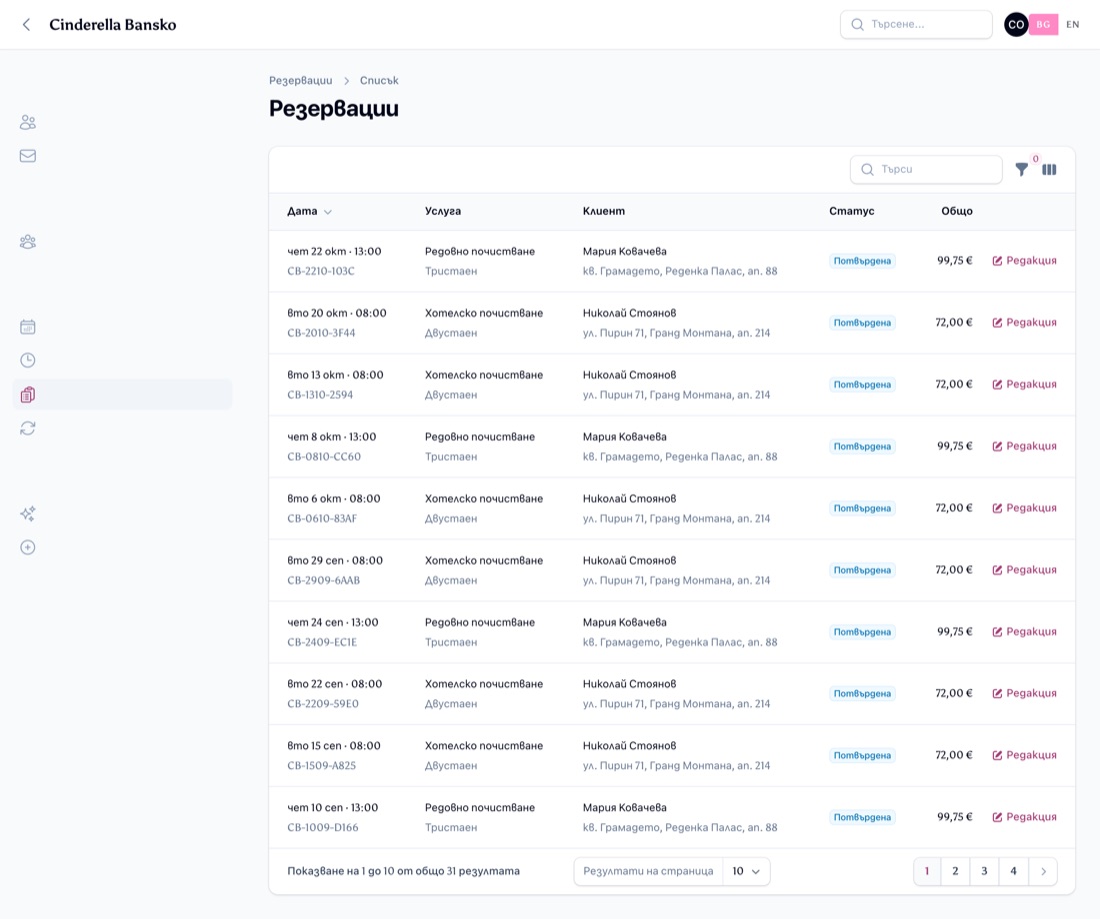Image resolution: width=1100 pixels, height=919 pixels.
Task: Click the Статус column header
Action: tap(852, 211)
